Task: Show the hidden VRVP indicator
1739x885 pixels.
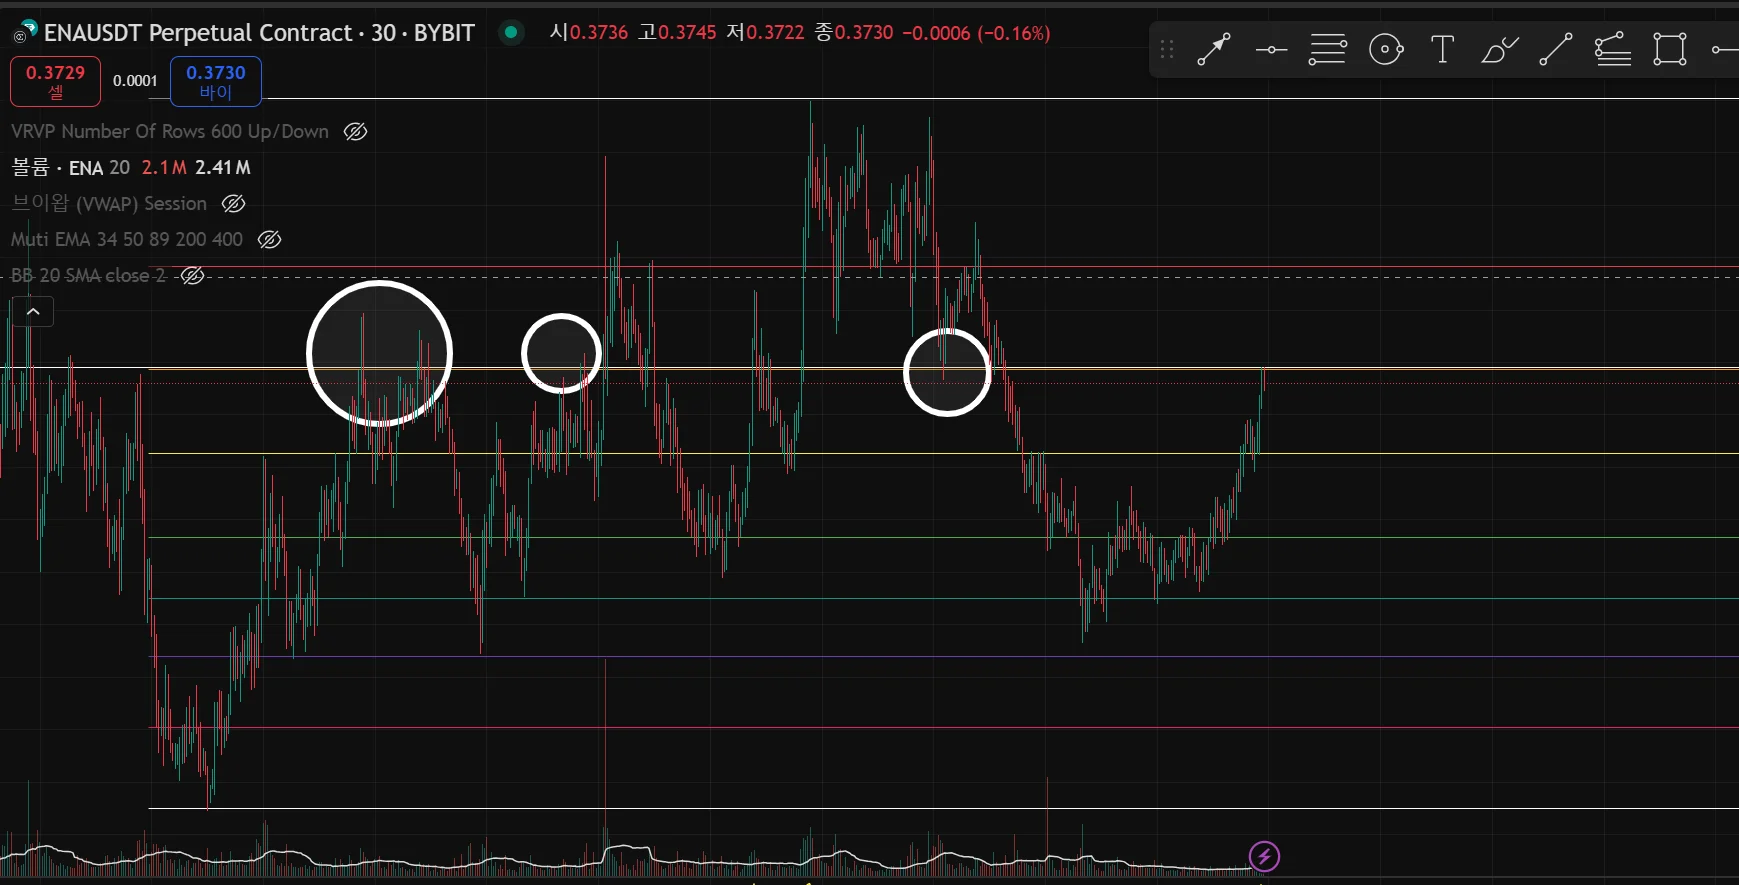Action: pos(355,131)
